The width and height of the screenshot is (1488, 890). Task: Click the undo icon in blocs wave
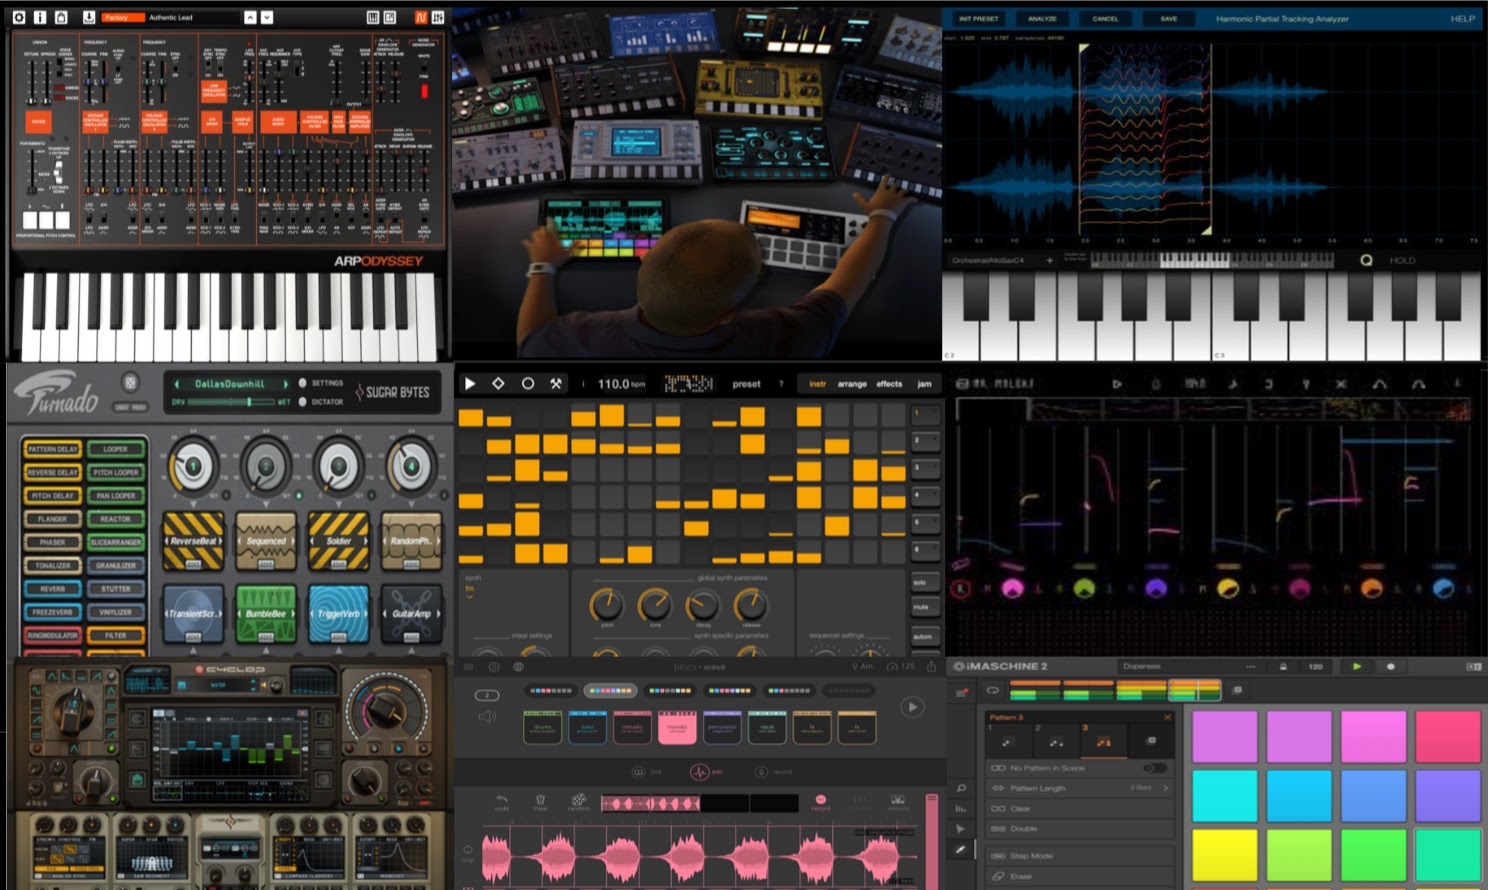[x=502, y=802]
